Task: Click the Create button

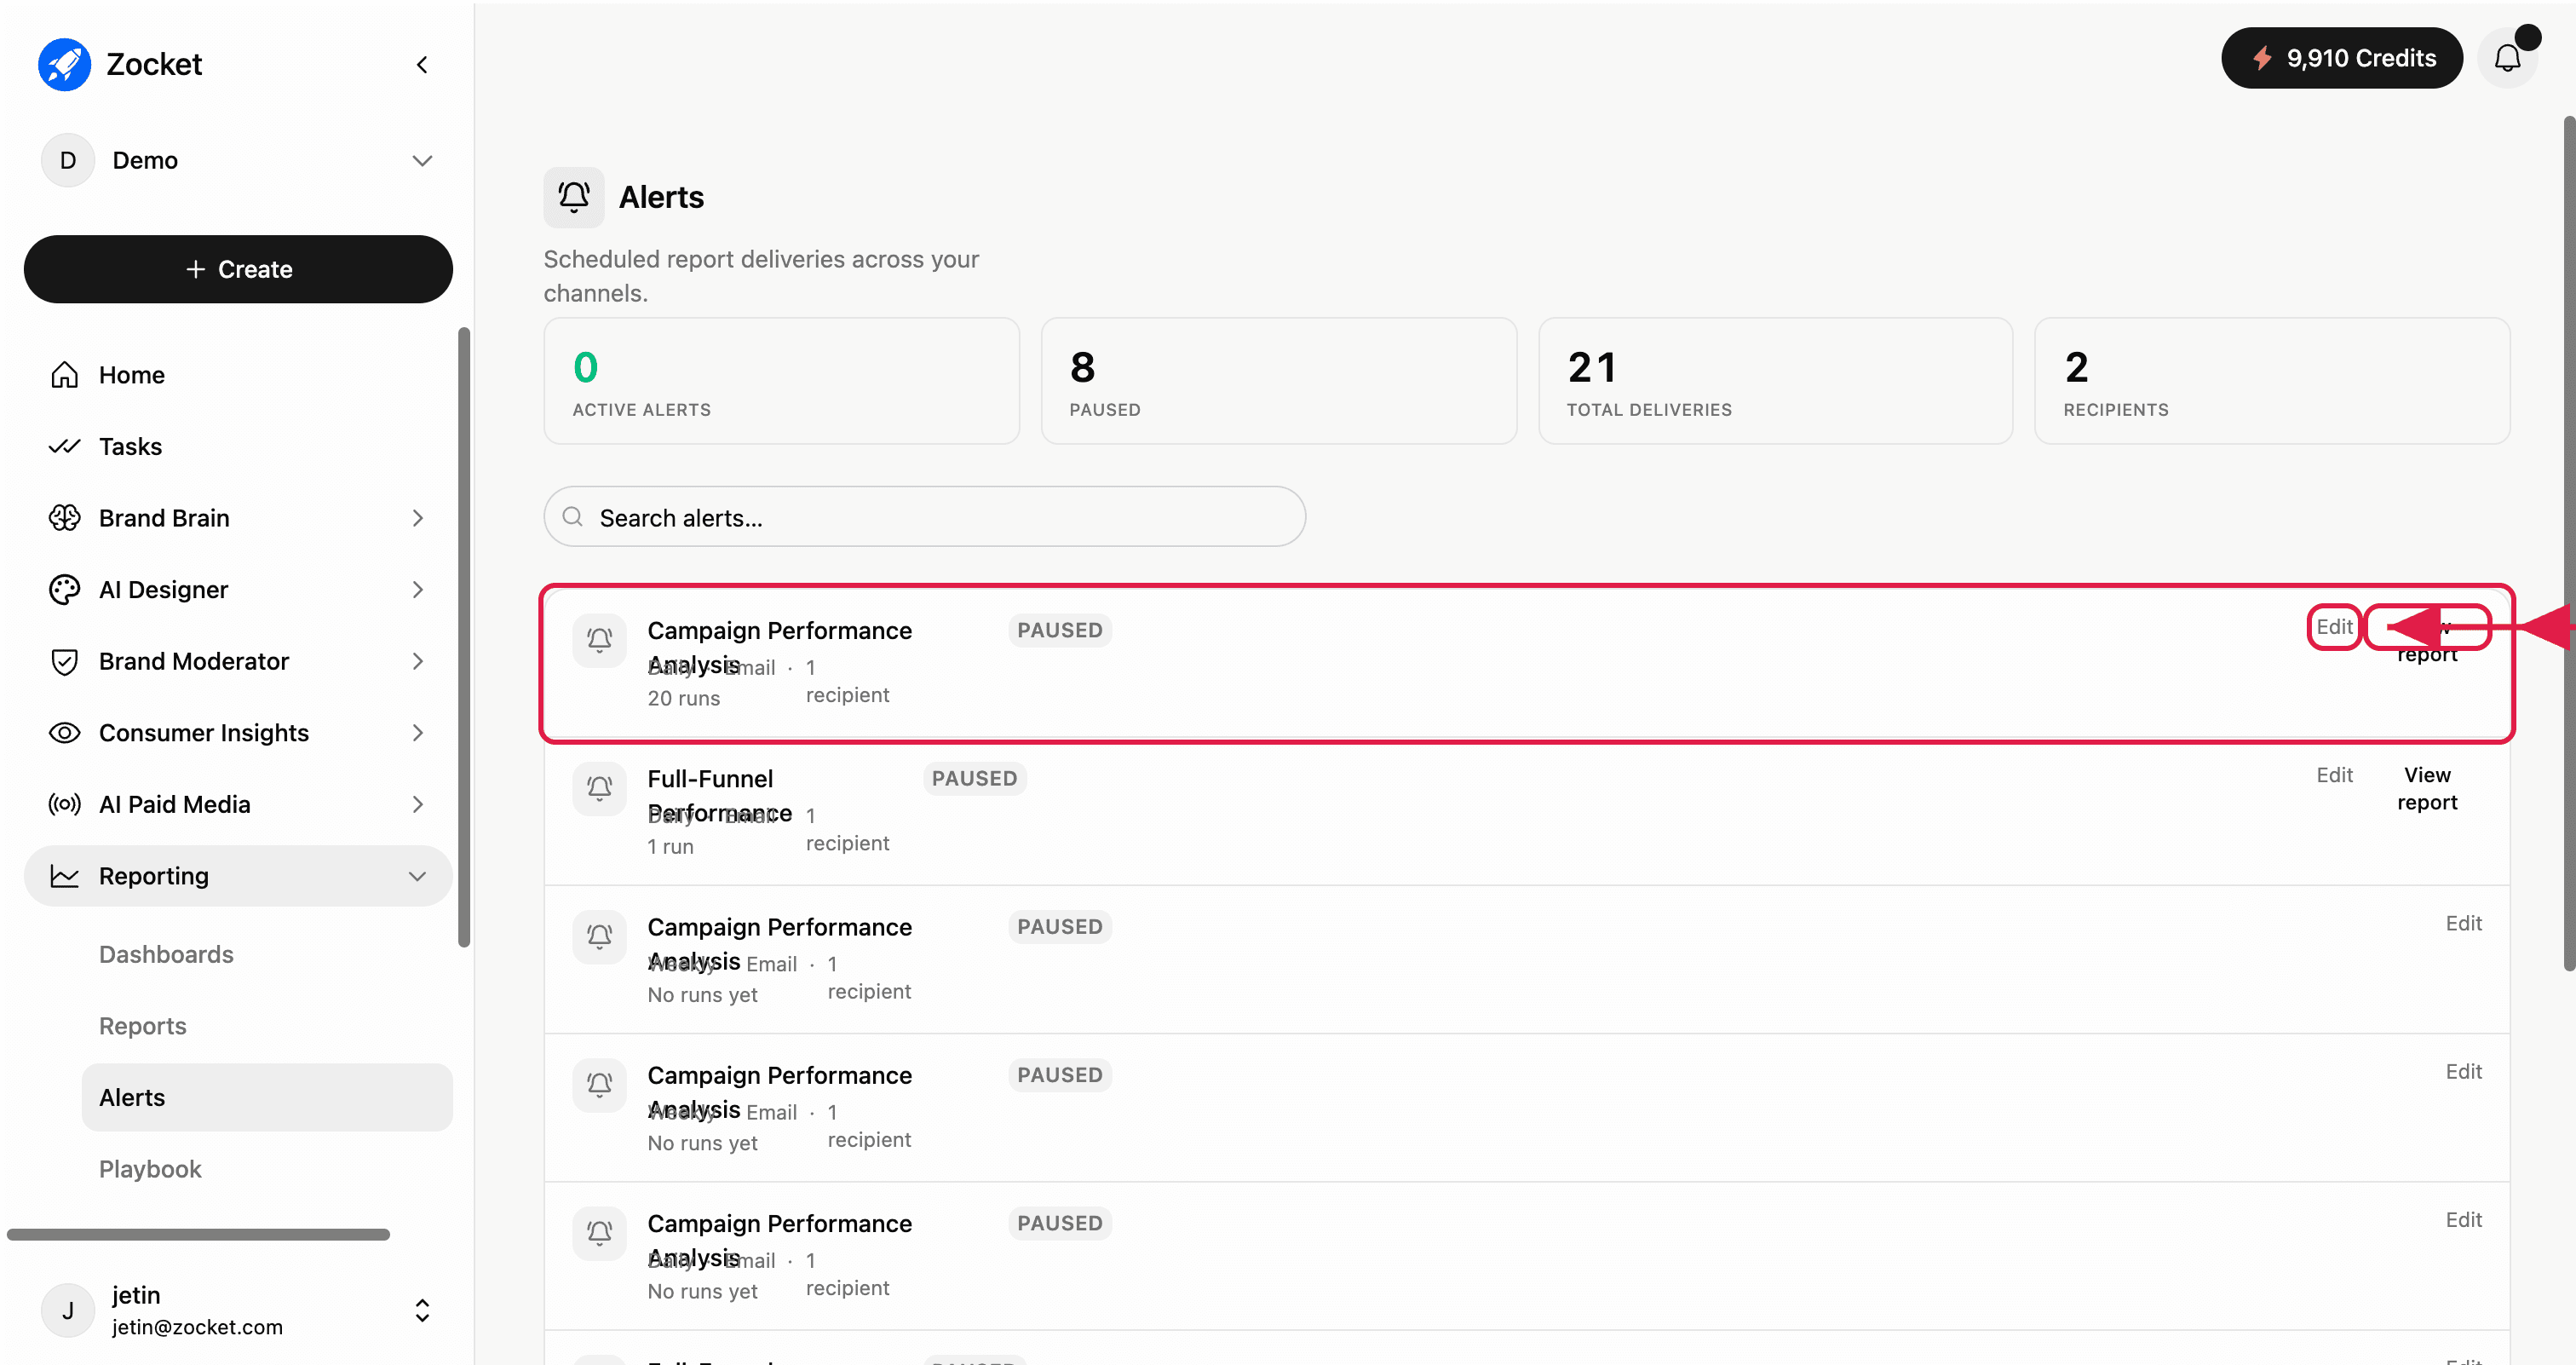Action: click(238, 269)
